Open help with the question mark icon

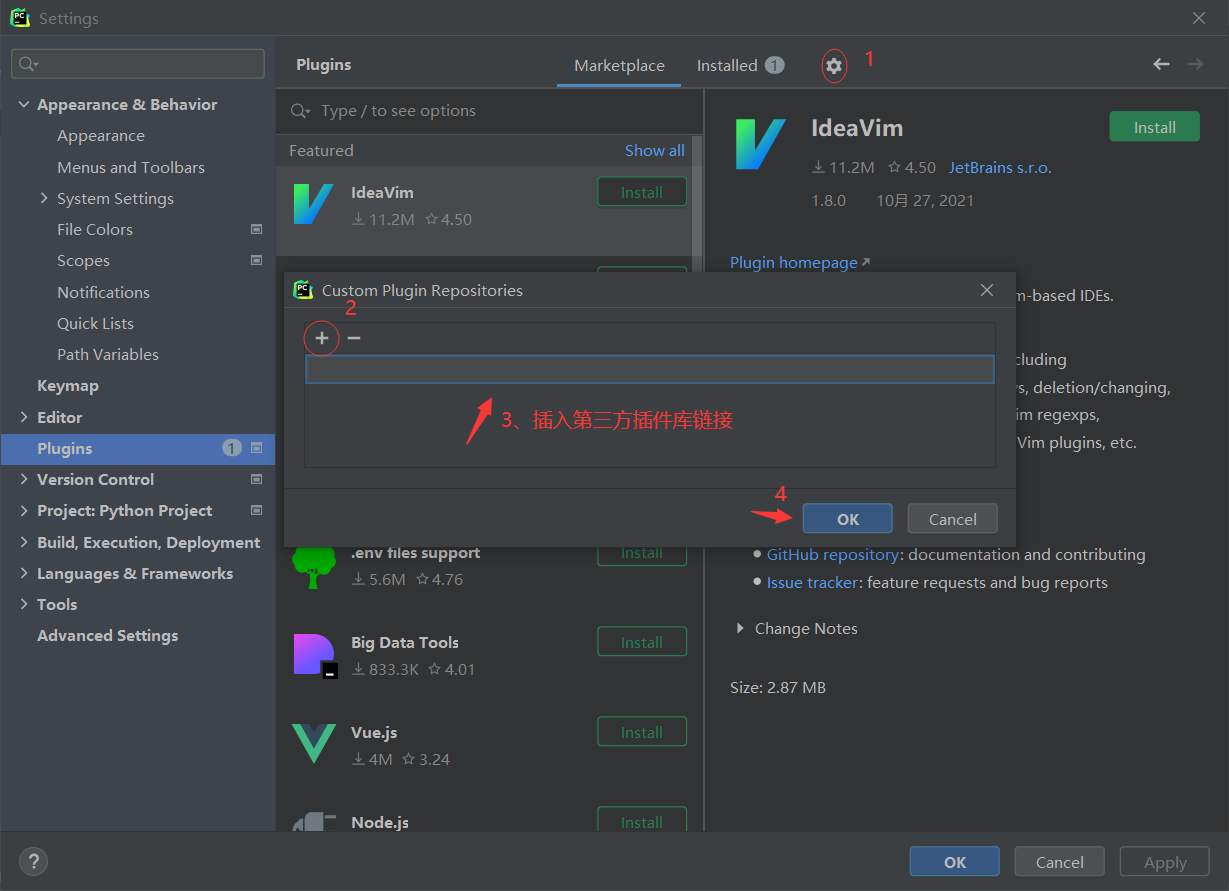tap(33, 861)
